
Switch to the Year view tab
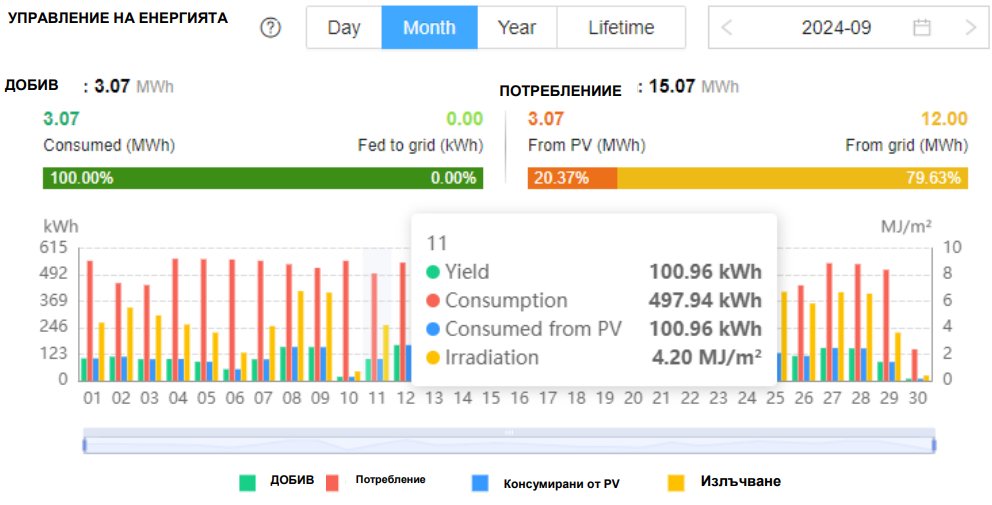pyautogui.click(x=517, y=27)
